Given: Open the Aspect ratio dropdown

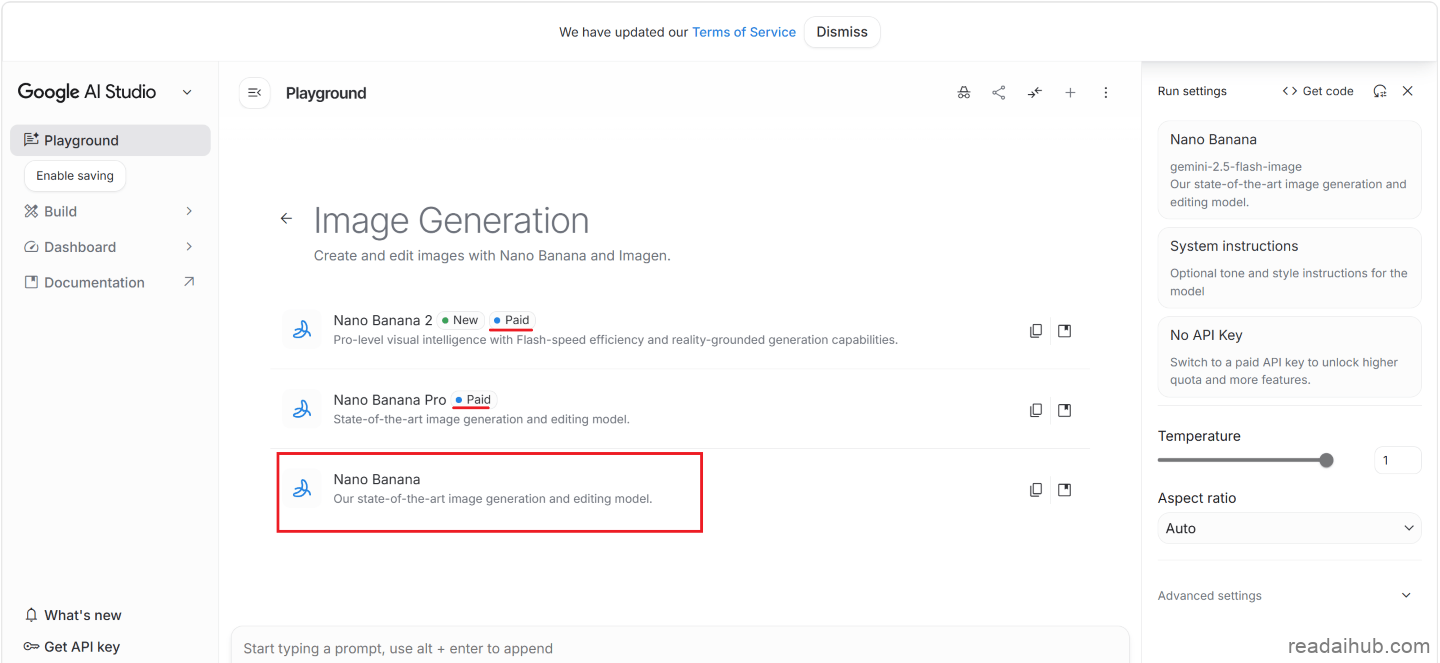Looking at the screenshot, I should coord(1289,528).
